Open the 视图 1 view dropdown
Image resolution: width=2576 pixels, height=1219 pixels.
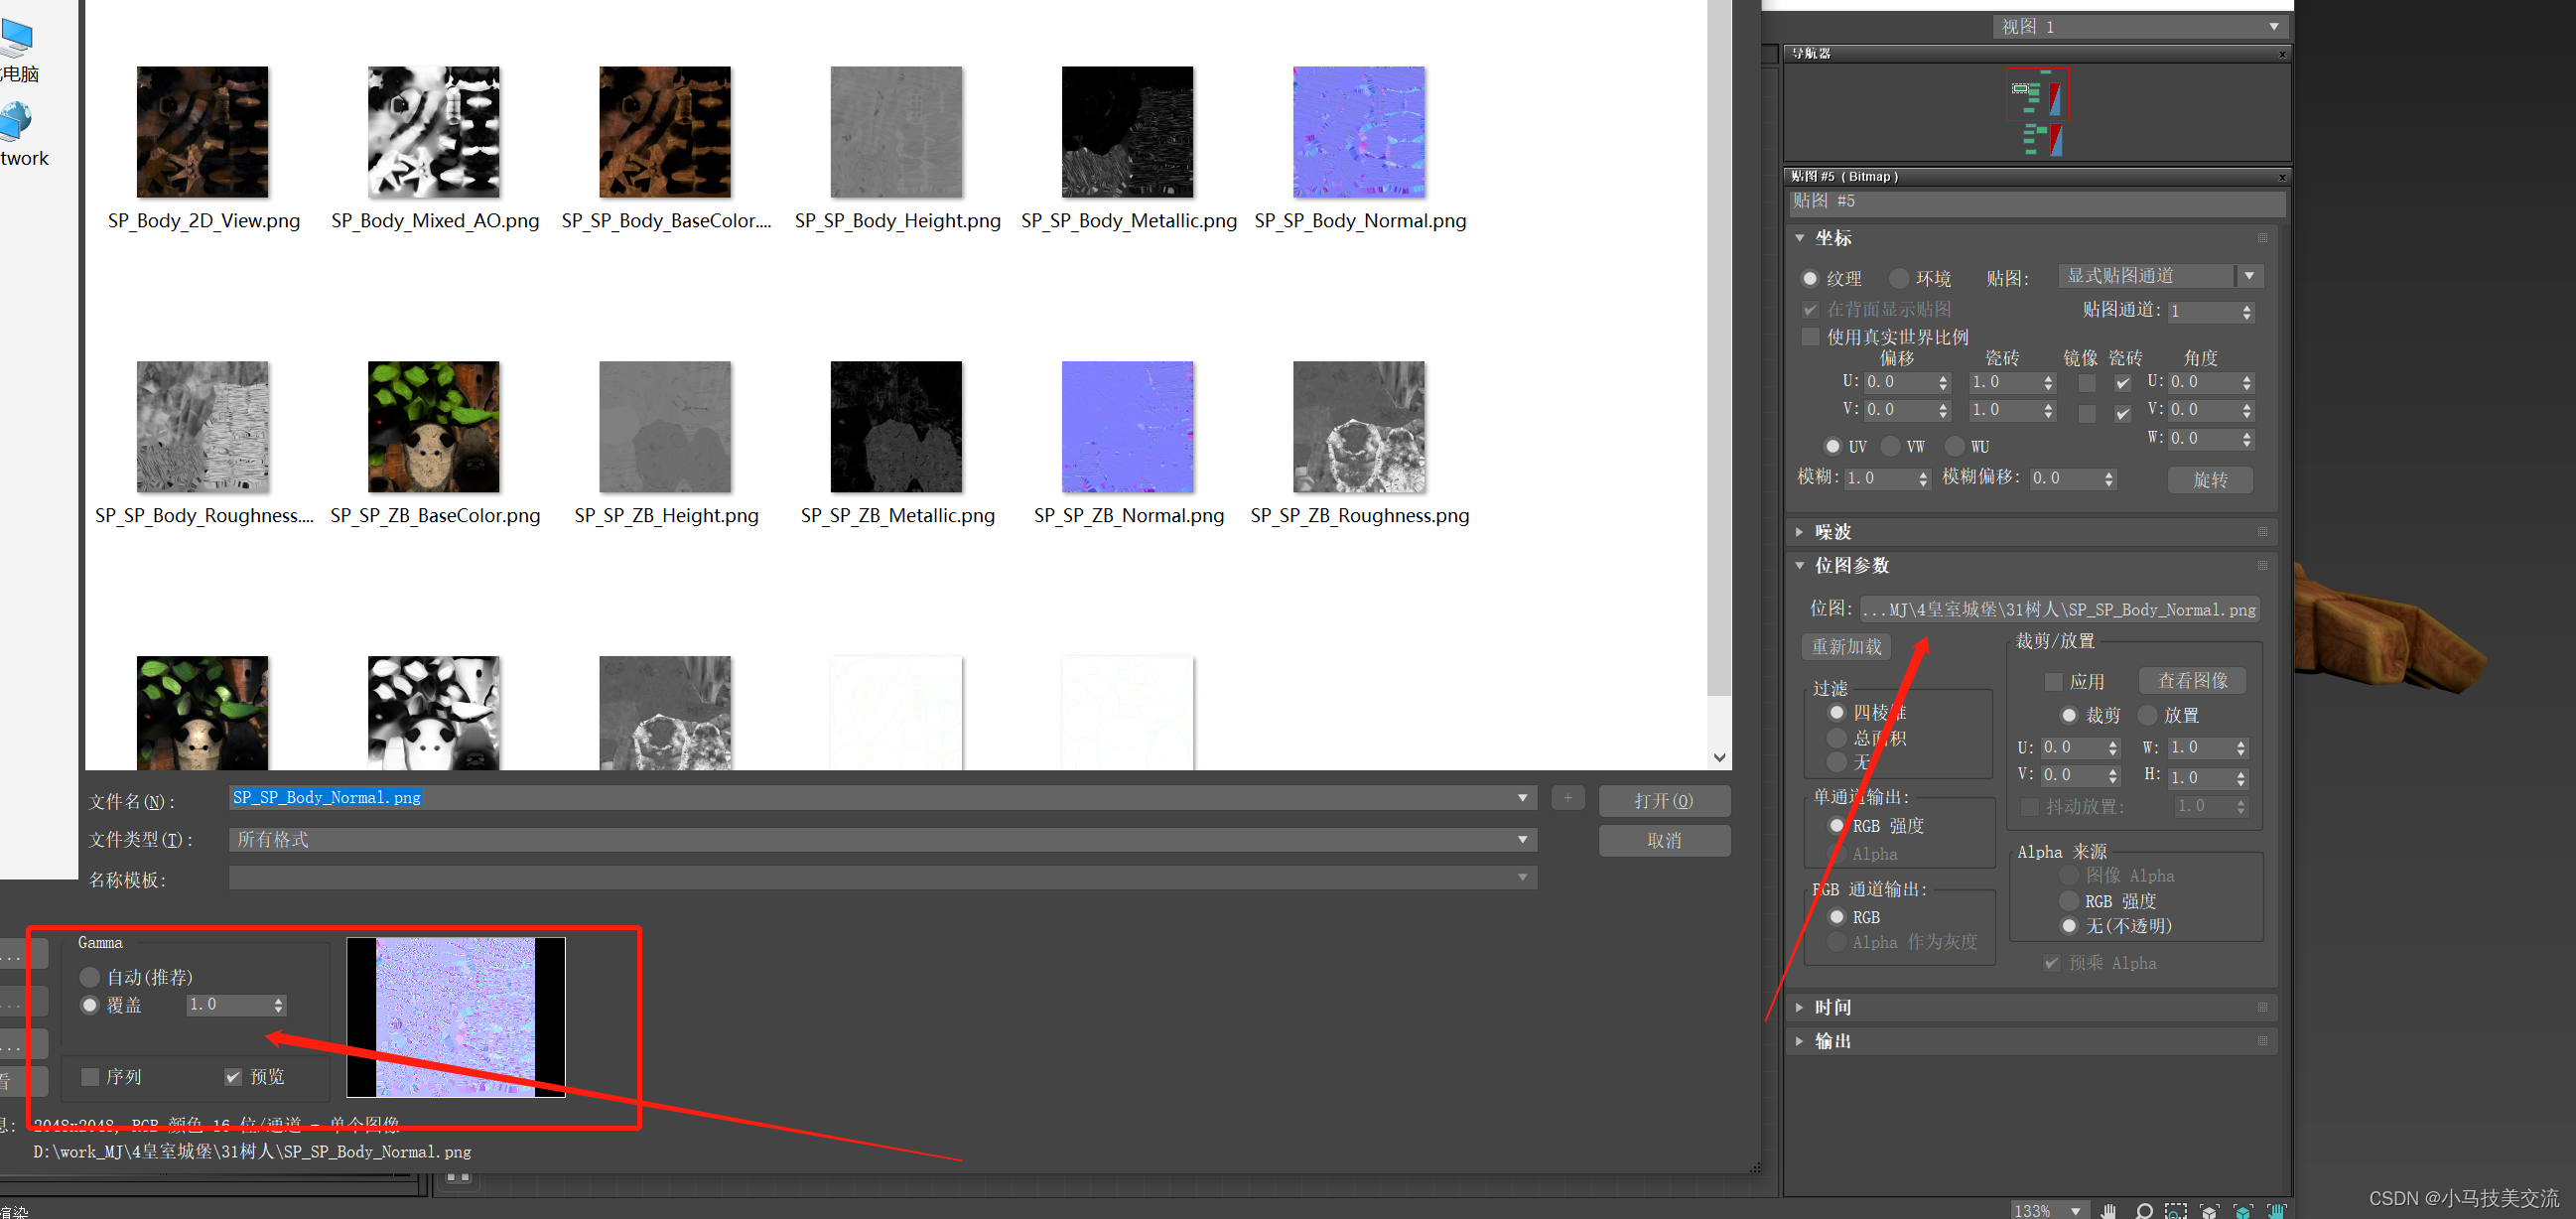2273,27
